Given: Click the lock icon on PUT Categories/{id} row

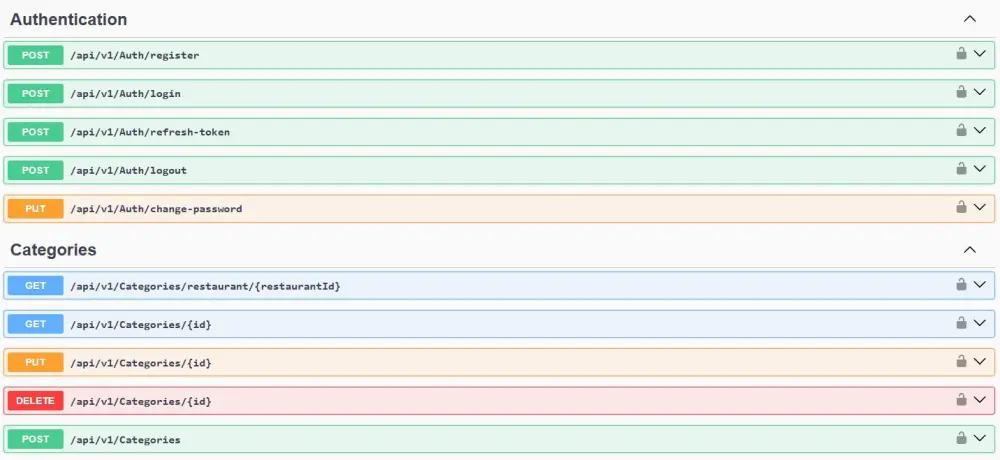Looking at the screenshot, I should [961, 361].
